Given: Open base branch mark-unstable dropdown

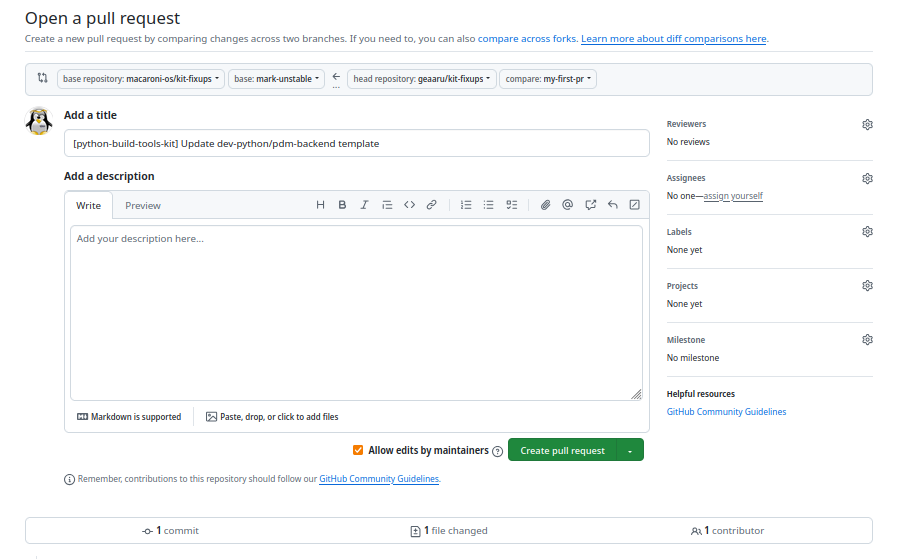Looking at the screenshot, I should coord(276,79).
